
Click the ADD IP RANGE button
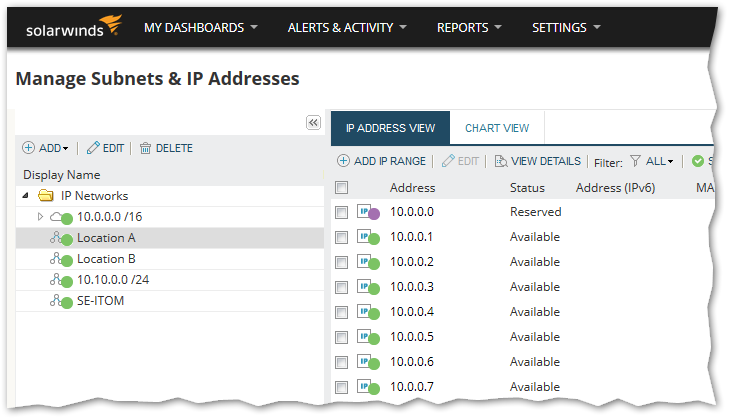(x=381, y=161)
